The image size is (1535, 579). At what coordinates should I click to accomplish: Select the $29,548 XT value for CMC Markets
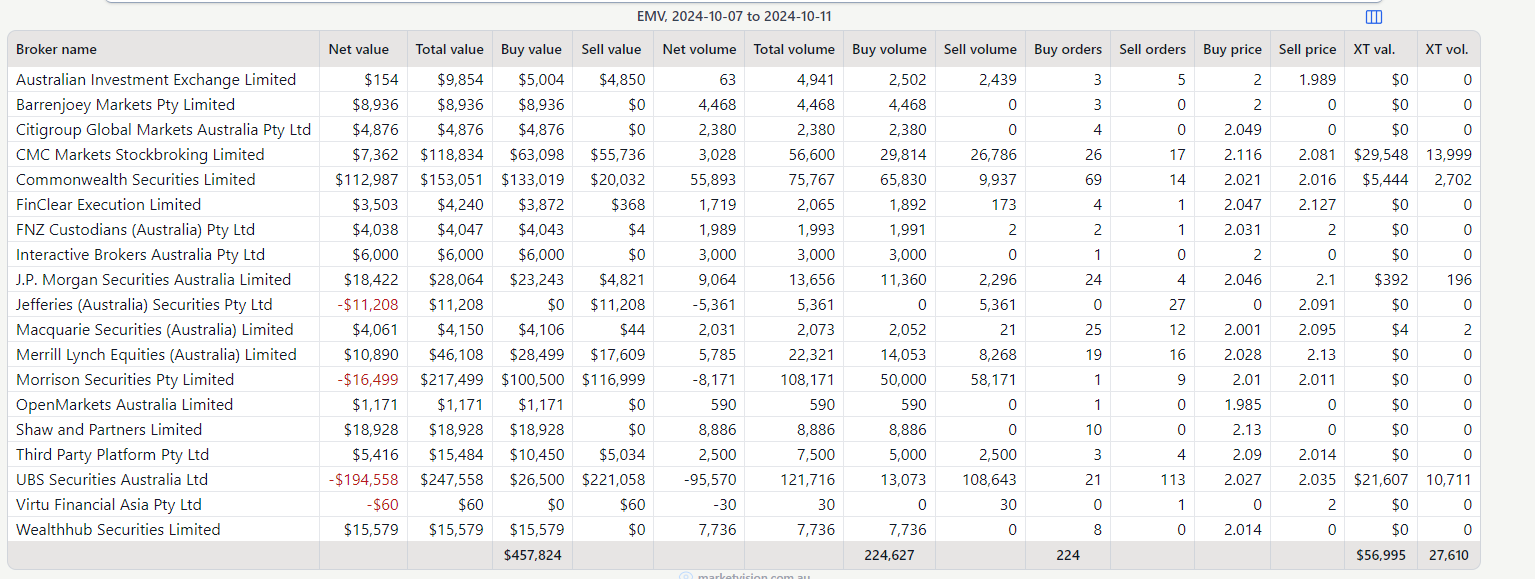tap(1381, 155)
